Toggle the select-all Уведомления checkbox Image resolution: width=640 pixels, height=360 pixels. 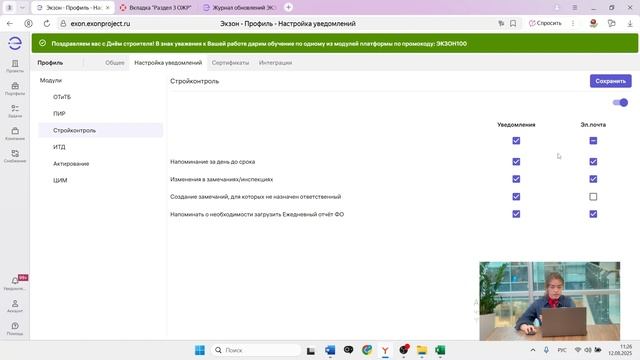coord(516,140)
